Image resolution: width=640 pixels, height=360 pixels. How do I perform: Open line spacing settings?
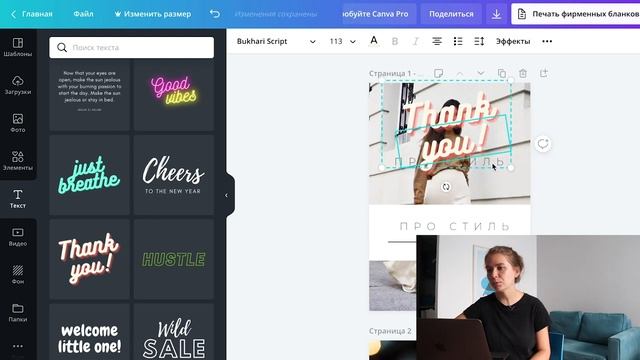click(479, 41)
